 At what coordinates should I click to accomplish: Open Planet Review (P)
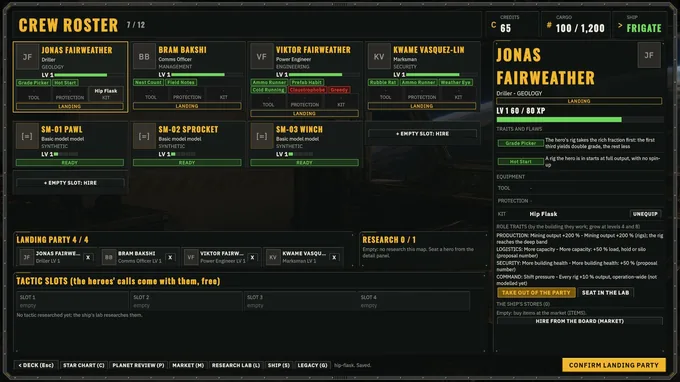point(138,365)
